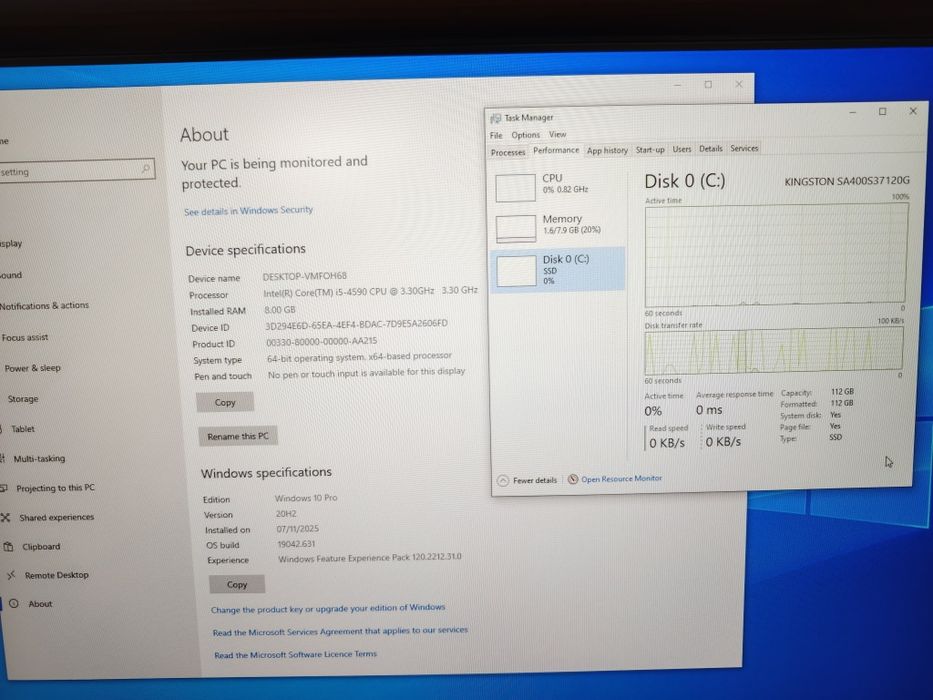
Task: Open Notifications & actions settings
Action: 45,305
